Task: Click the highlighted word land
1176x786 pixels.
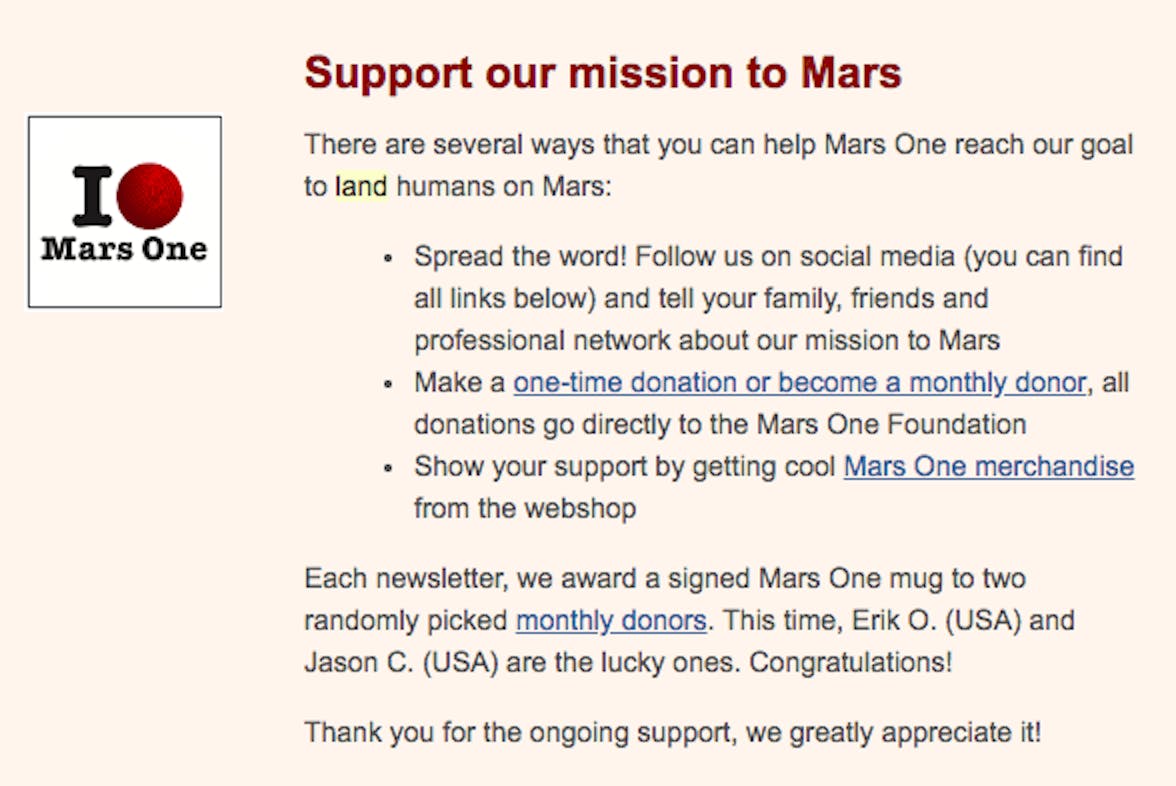Action: click(x=361, y=186)
